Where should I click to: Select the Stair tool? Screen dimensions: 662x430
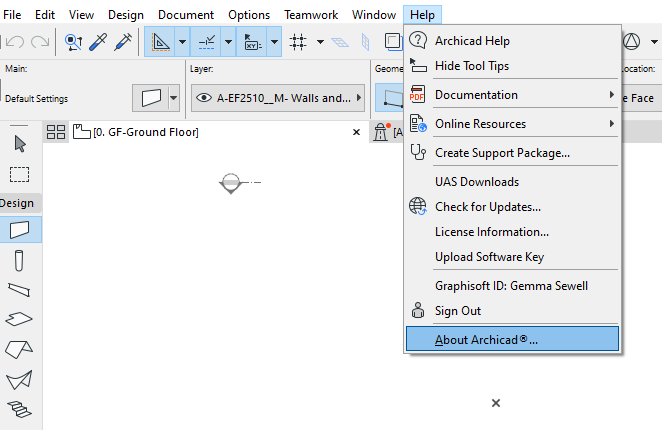pos(19,409)
